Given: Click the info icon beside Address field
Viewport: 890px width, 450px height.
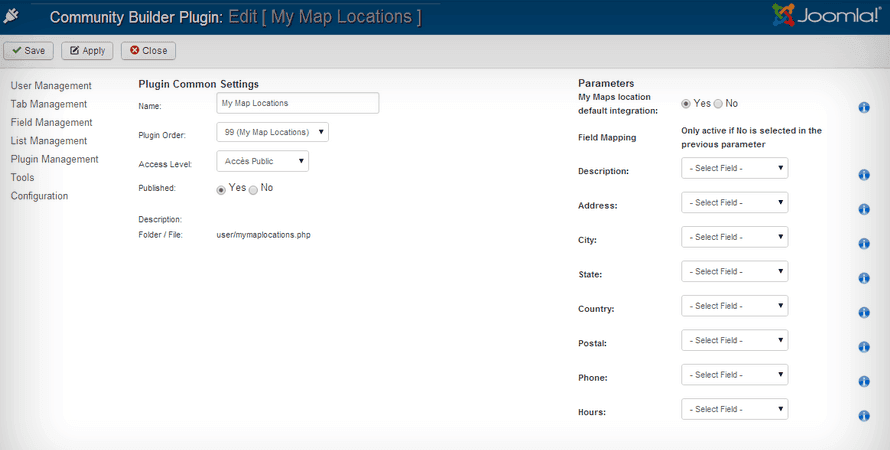Looking at the screenshot, I should click(863, 209).
